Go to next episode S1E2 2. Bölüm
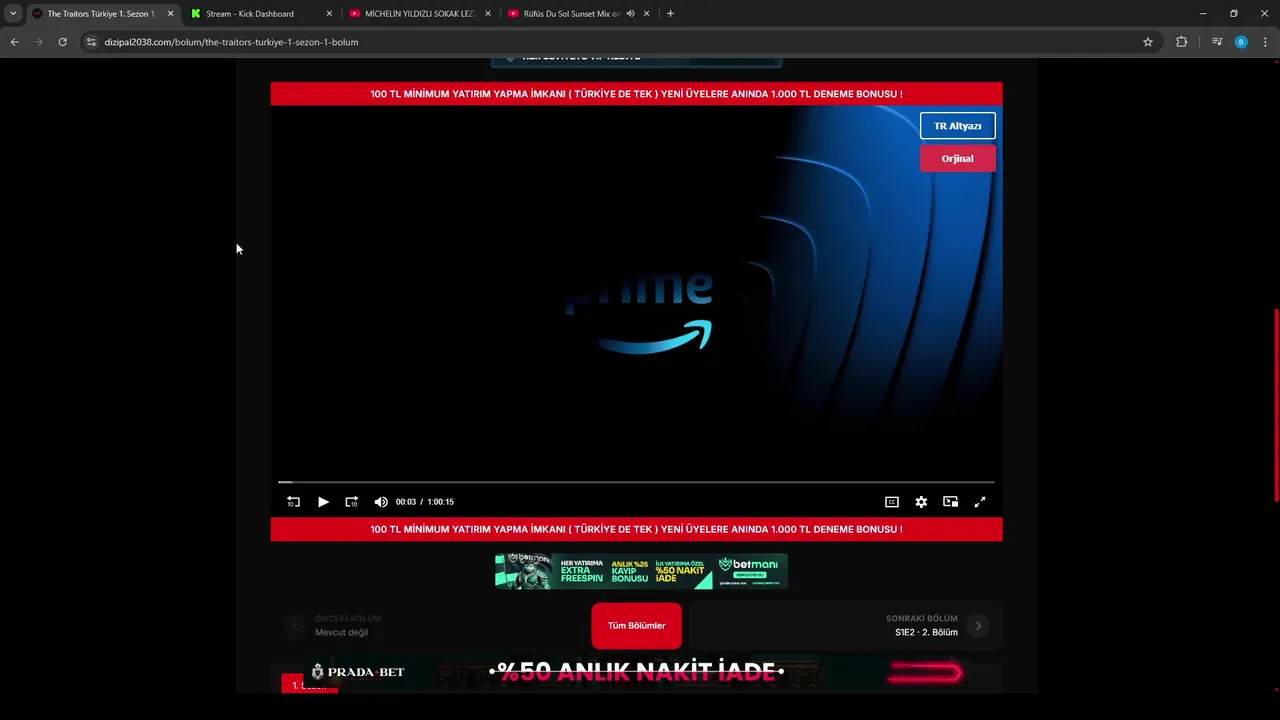The width and height of the screenshot is (1280, 720). pyautogui.click(x=846, y=626)
